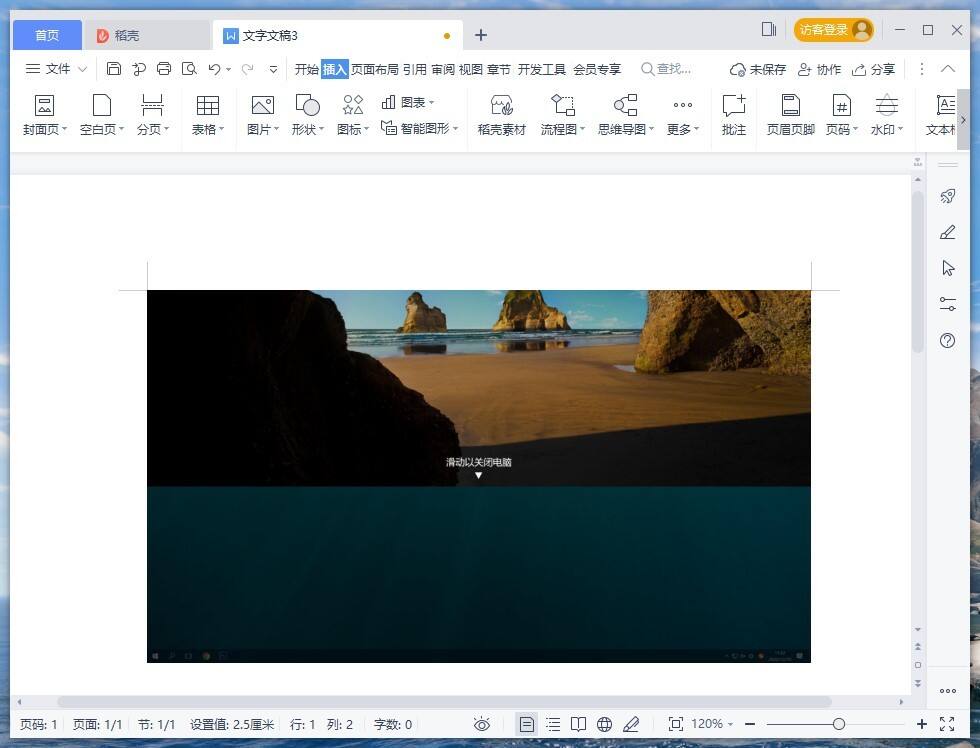Expand the quick access toolbar customize arrow
Screen dimensions: 980x748
(x=273, y=69)
